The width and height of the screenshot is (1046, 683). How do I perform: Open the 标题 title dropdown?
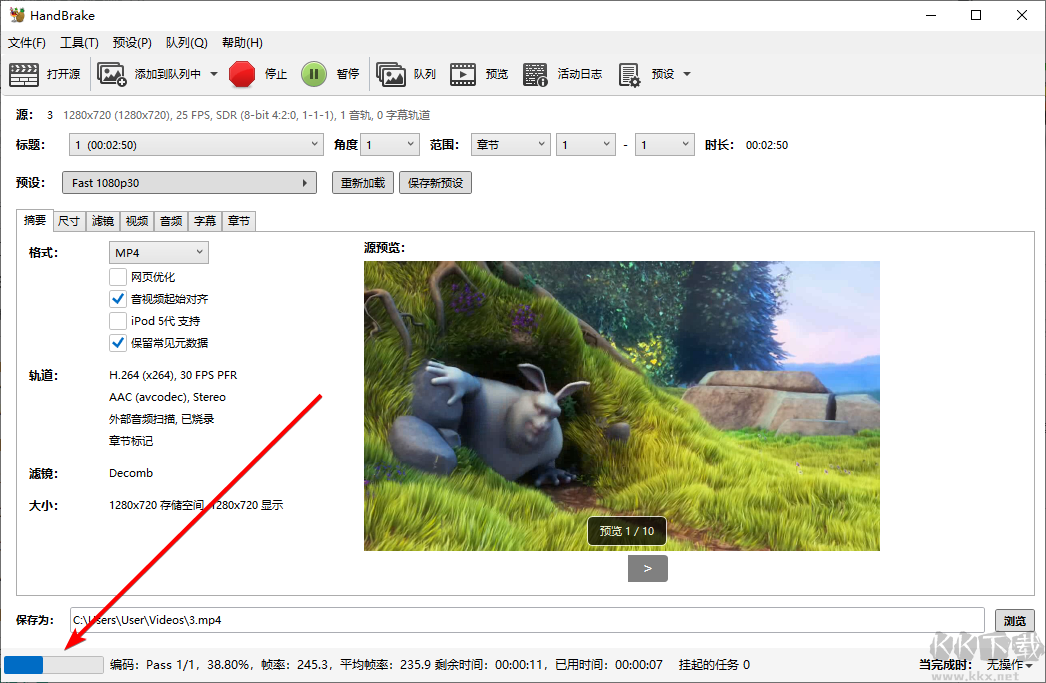click(196, 145)
